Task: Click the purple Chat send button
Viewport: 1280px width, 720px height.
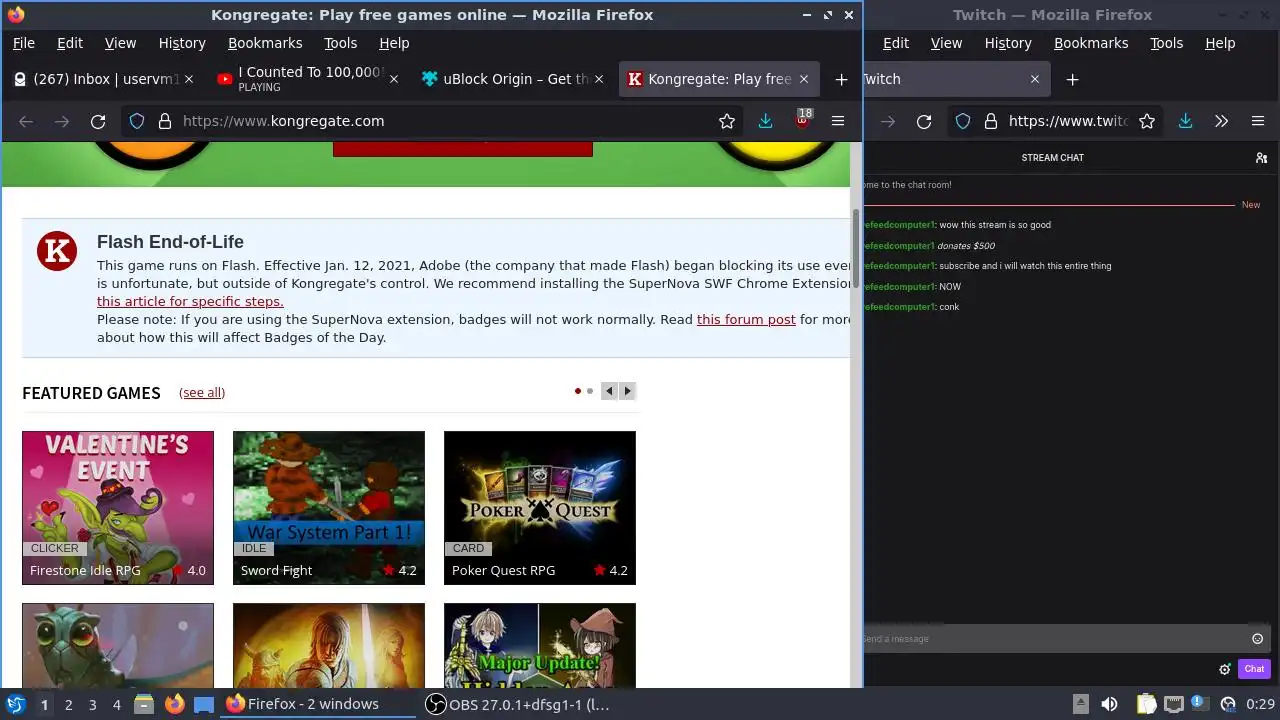Action: coord(1254,669)
